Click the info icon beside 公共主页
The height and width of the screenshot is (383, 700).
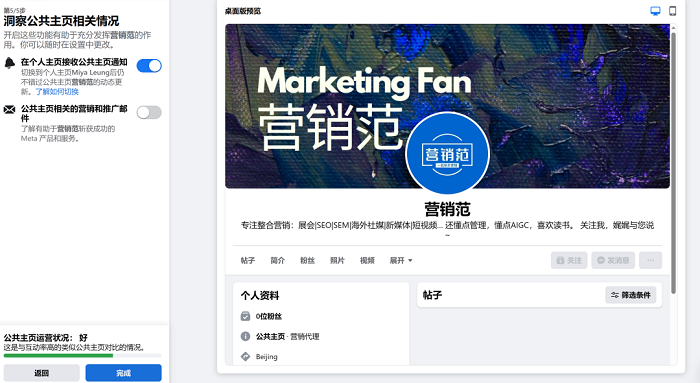pos(245,336)
